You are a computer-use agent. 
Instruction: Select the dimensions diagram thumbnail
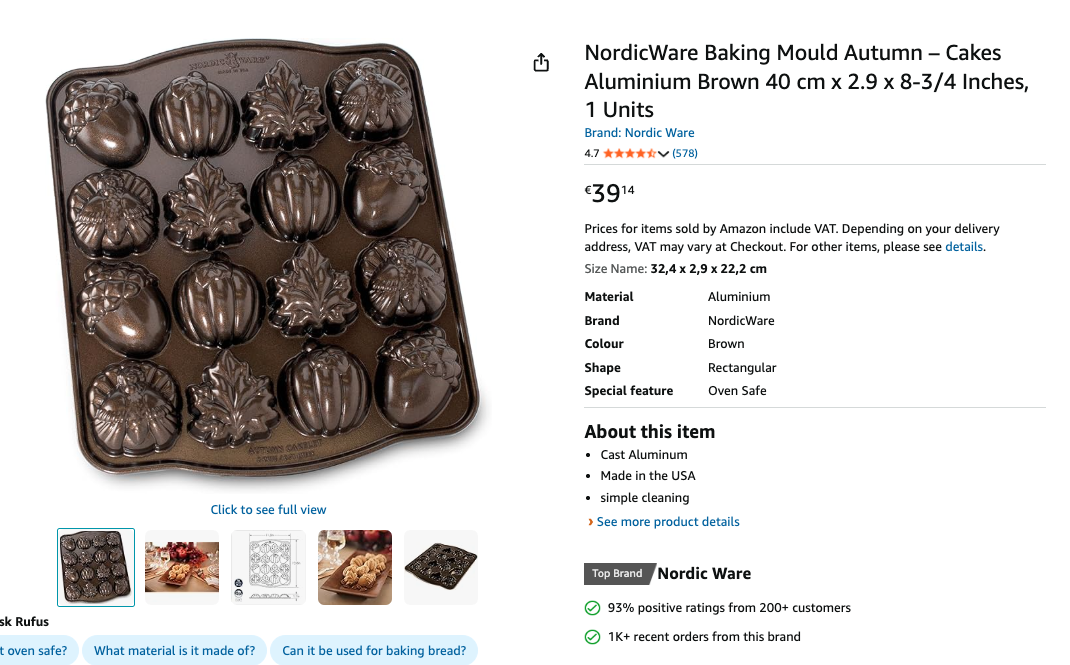tap(267, 567)
